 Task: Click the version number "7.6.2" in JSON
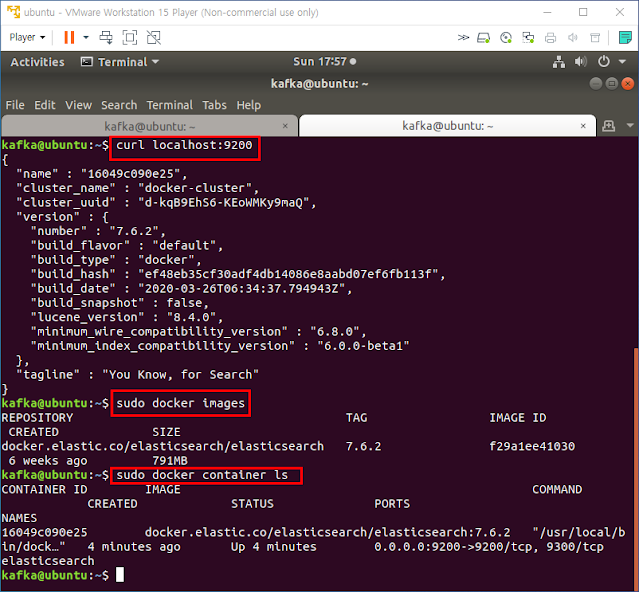(134, 231)
